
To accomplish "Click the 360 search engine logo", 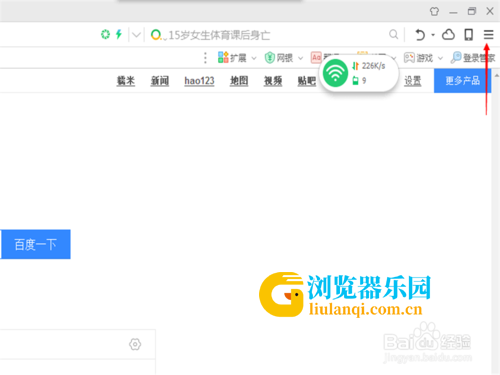I will pos(156,34).
